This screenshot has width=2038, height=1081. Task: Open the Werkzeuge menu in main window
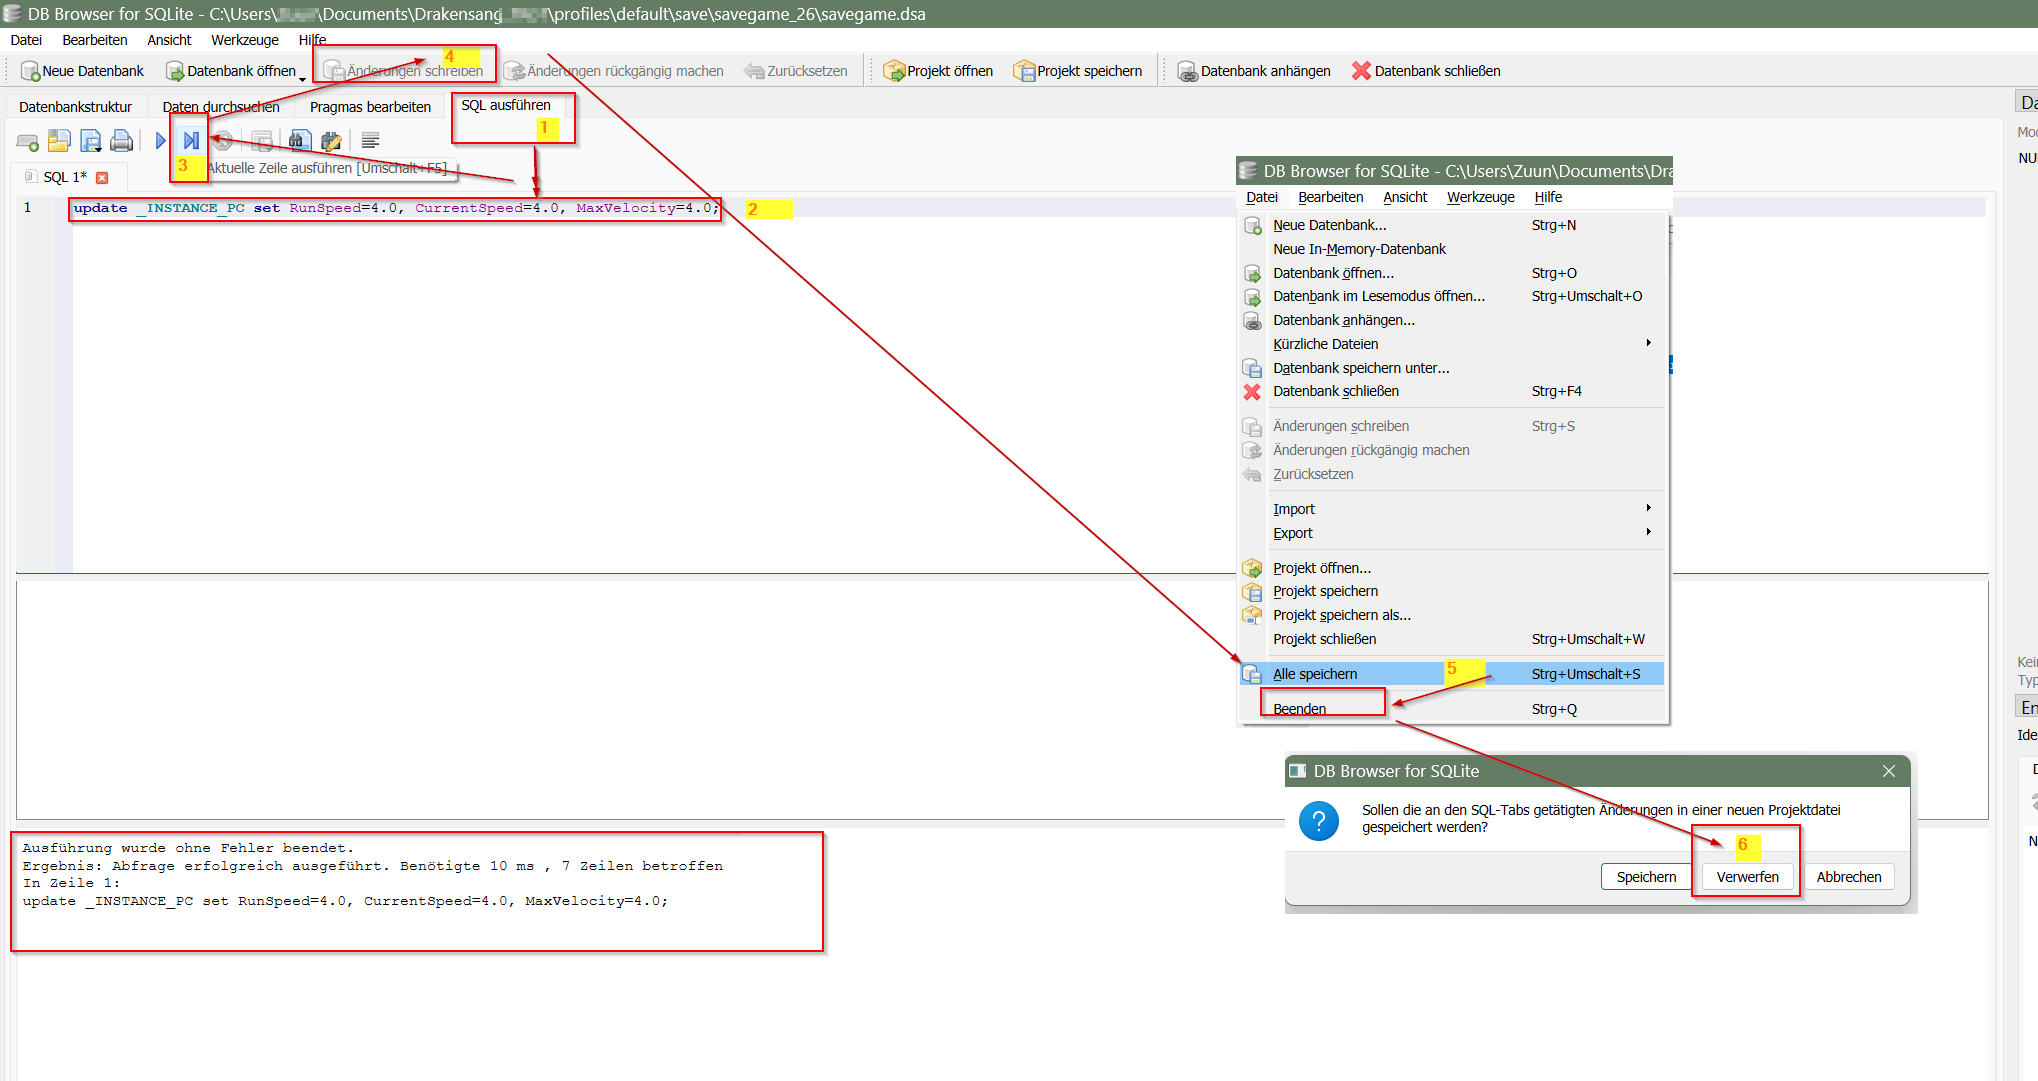(x=245, y=40)
